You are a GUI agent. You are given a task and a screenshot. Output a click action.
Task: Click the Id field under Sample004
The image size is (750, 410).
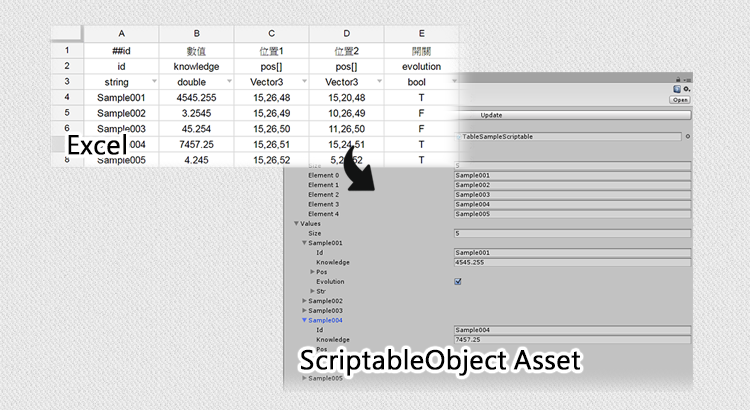point(573,330)
